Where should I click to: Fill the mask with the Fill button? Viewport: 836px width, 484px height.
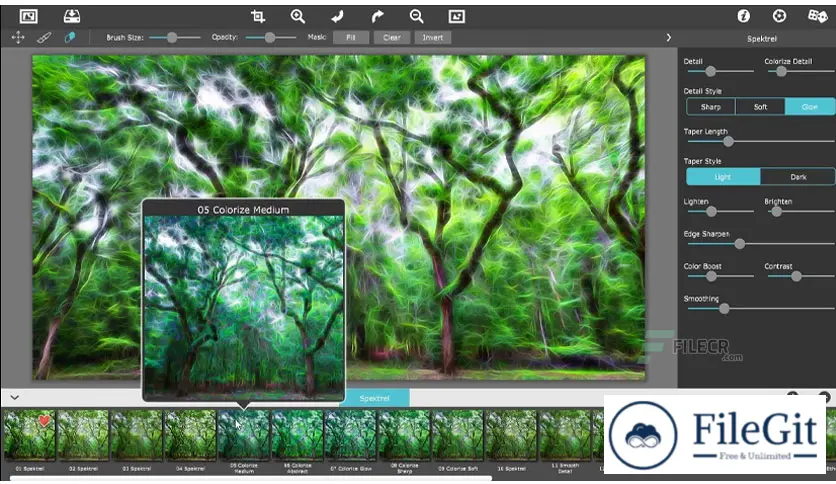click(350, 37)
